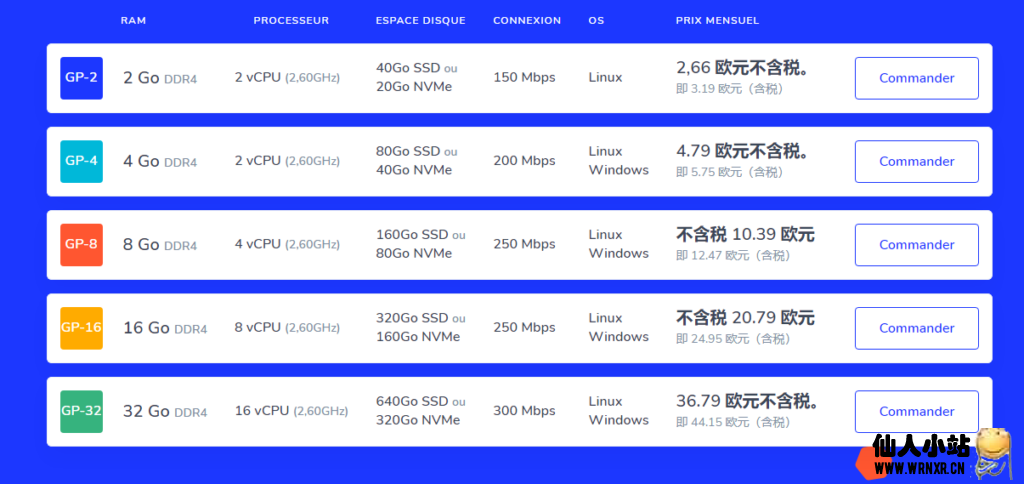This screenshot has height=484, width=1024.
Task: Open the www.wrnxr.cn watermark link
Action: point(918,467)
